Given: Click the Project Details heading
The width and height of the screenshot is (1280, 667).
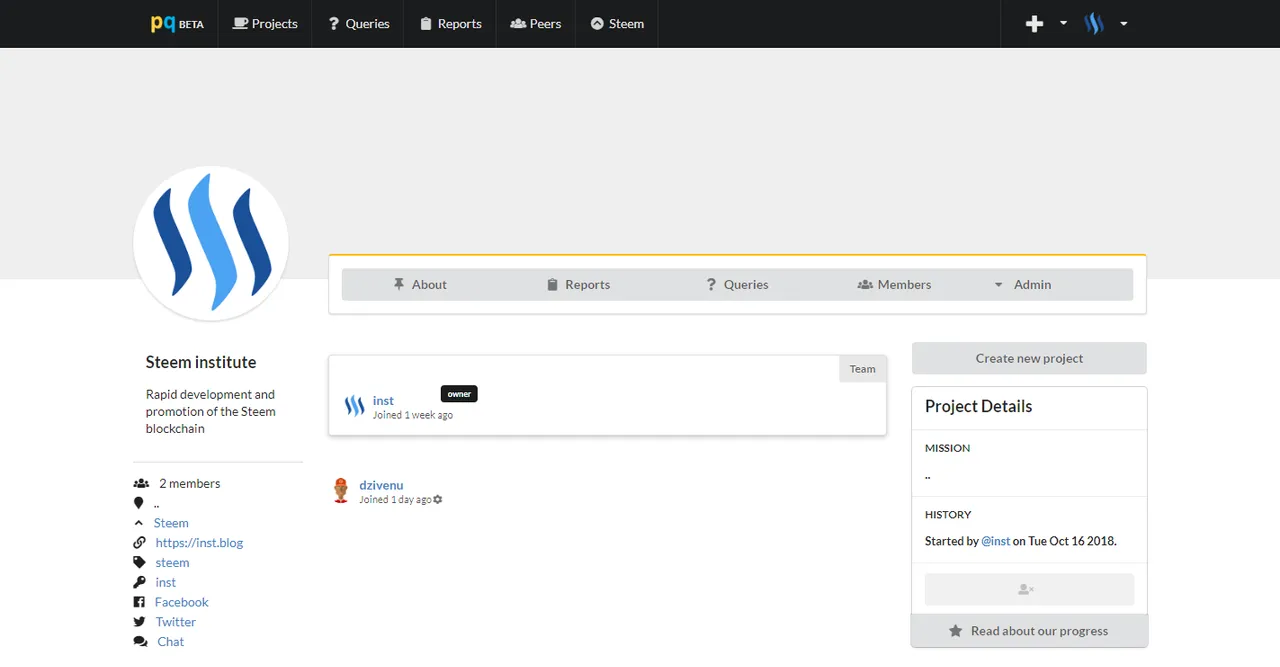Looking at the screenshot, I should click(978, 406).
